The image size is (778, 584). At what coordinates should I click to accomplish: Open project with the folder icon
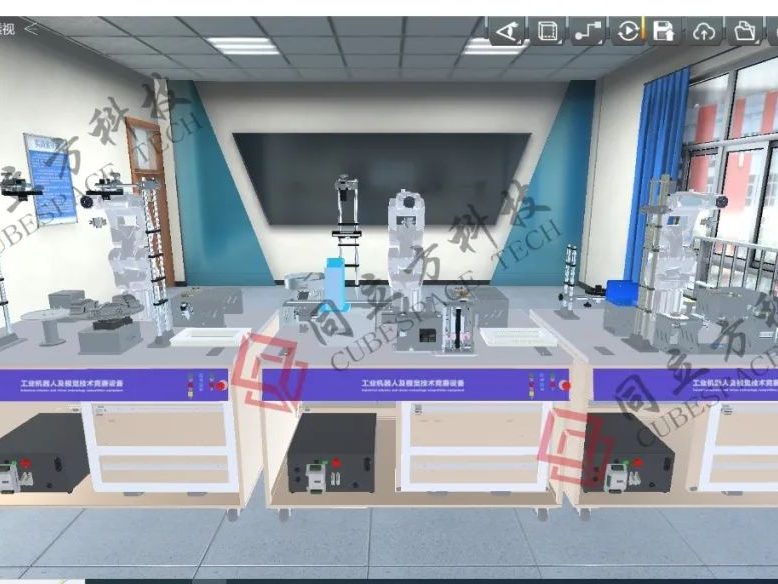(x=743, y=32)
